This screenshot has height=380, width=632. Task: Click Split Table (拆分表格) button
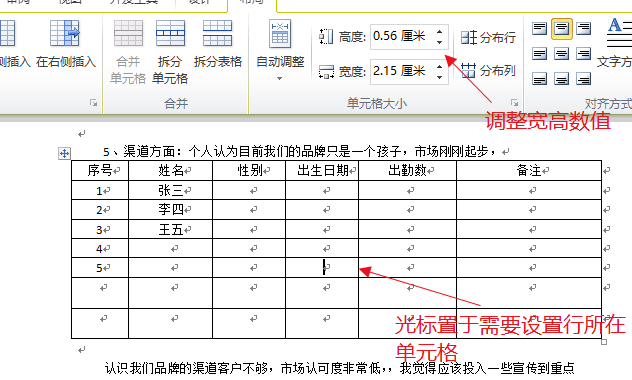coord(218,44)
